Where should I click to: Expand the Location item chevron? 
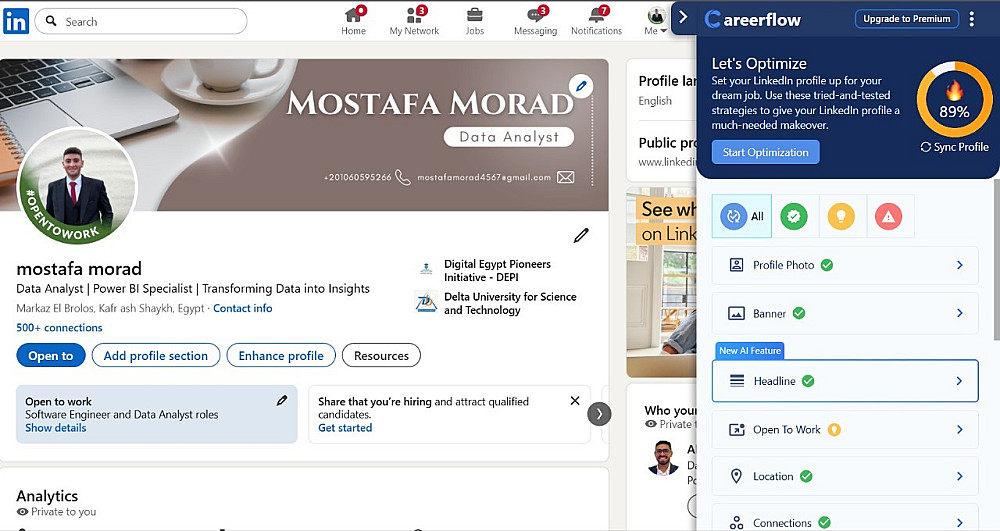pos(959,476)
